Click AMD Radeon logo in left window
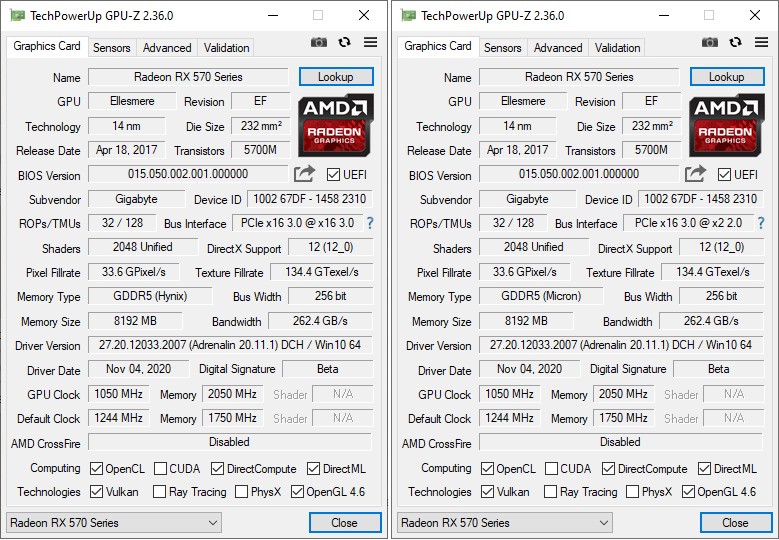779x540 pixels. pos(335,126)
